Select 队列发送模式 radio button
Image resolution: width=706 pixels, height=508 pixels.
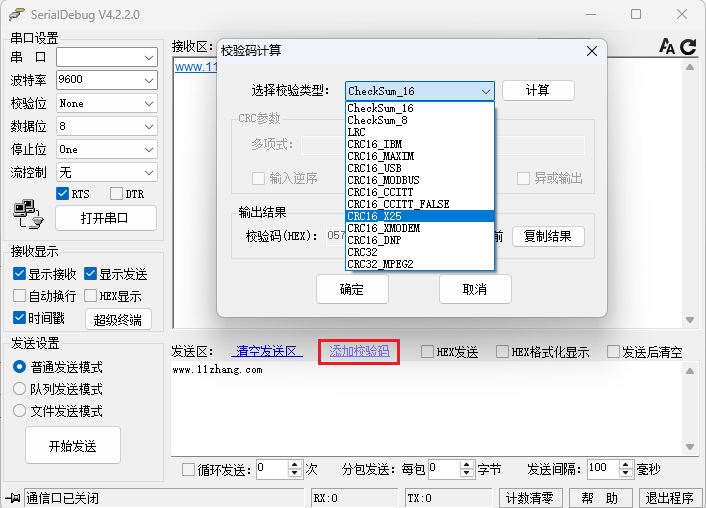point(19,389)
